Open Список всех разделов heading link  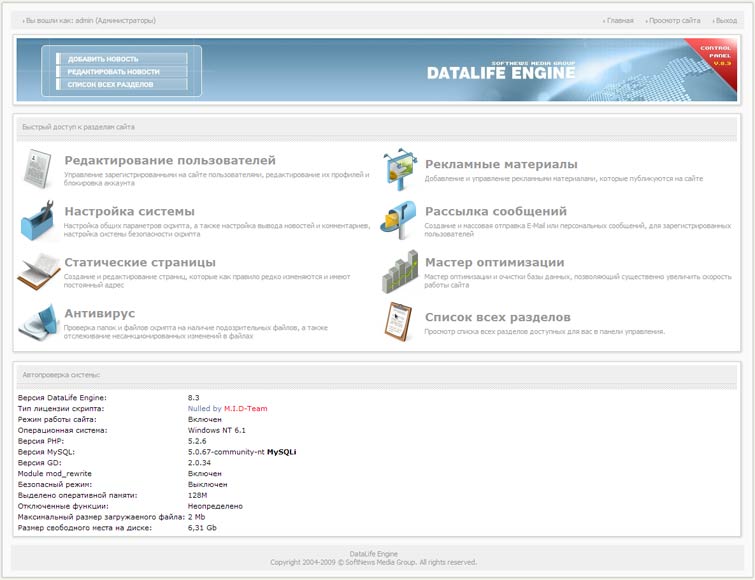point(498,317)
